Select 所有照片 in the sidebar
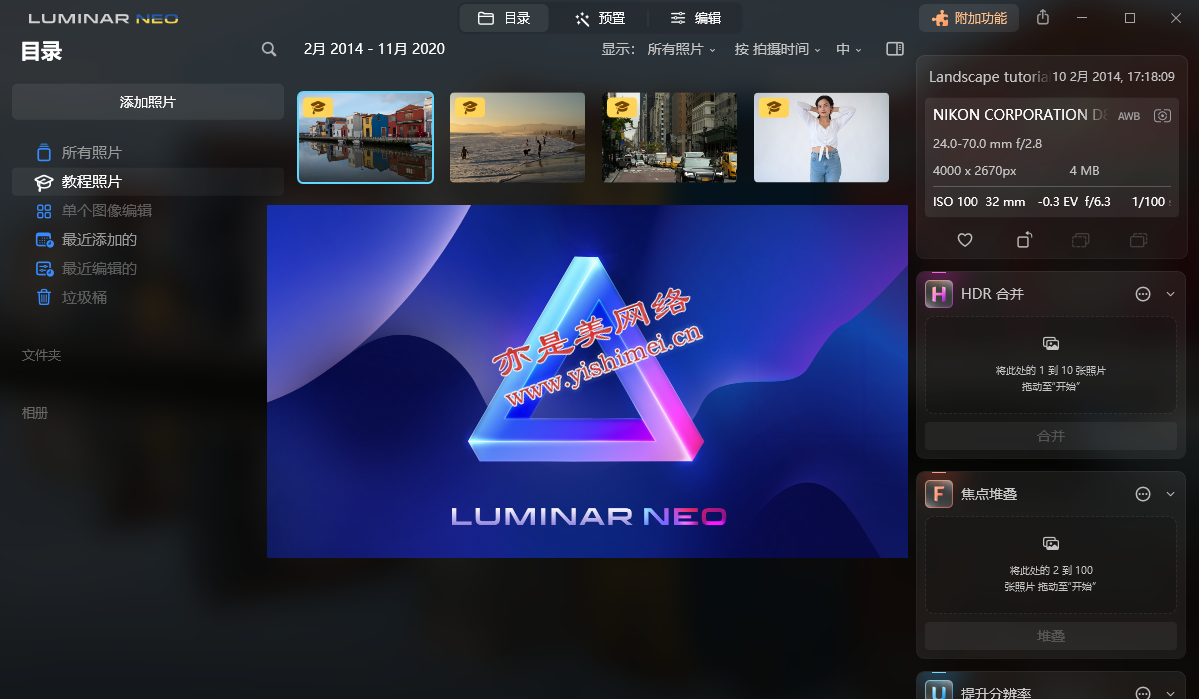The height and width of the screenshot is (699, 1199). [x=148, y=153]
